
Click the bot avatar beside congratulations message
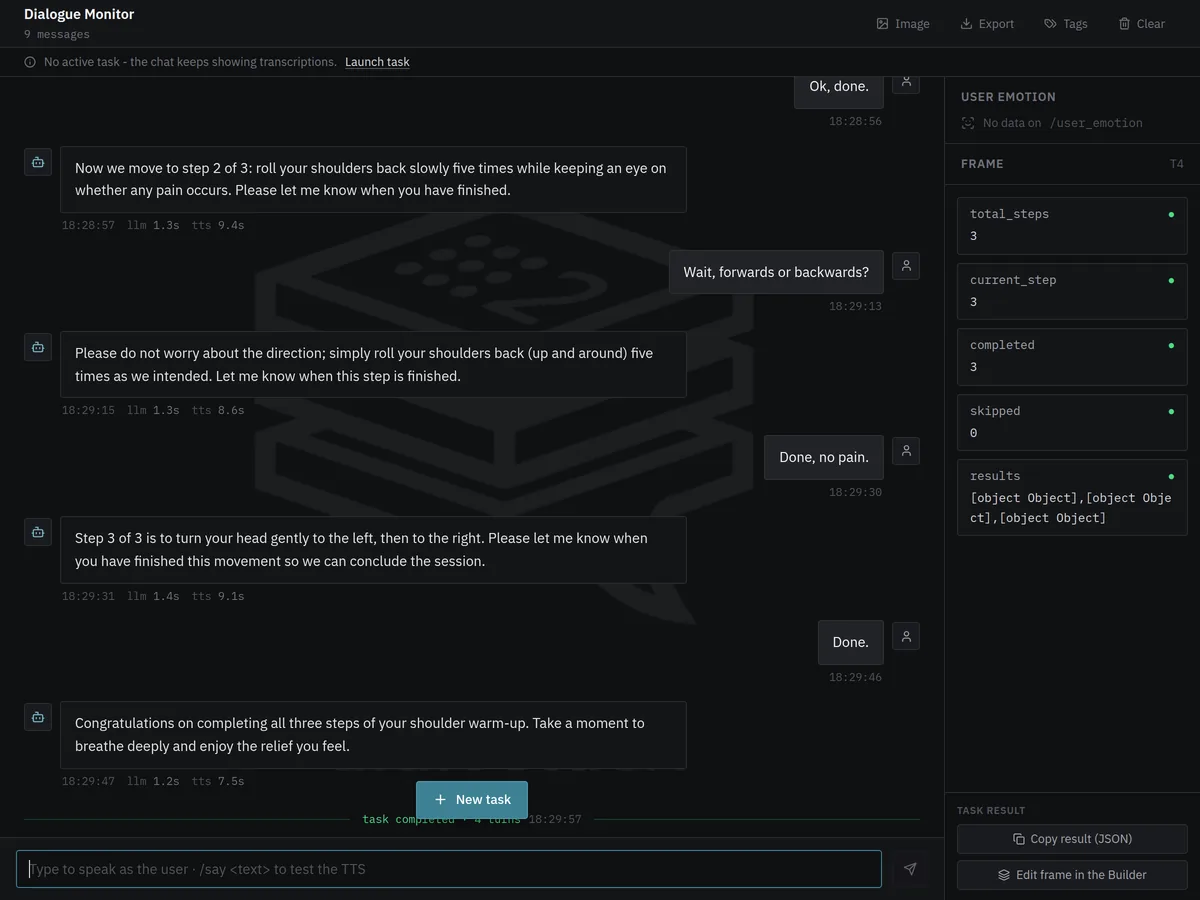(38, 717)
